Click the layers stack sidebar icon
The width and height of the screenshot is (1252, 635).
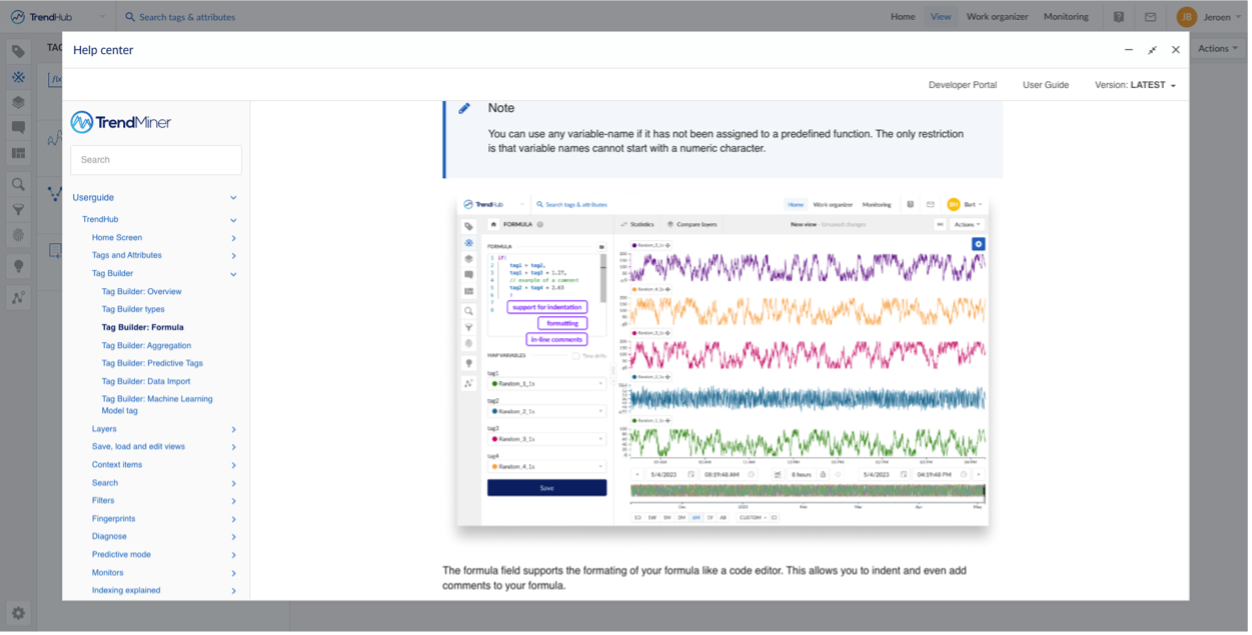point(18,102)
